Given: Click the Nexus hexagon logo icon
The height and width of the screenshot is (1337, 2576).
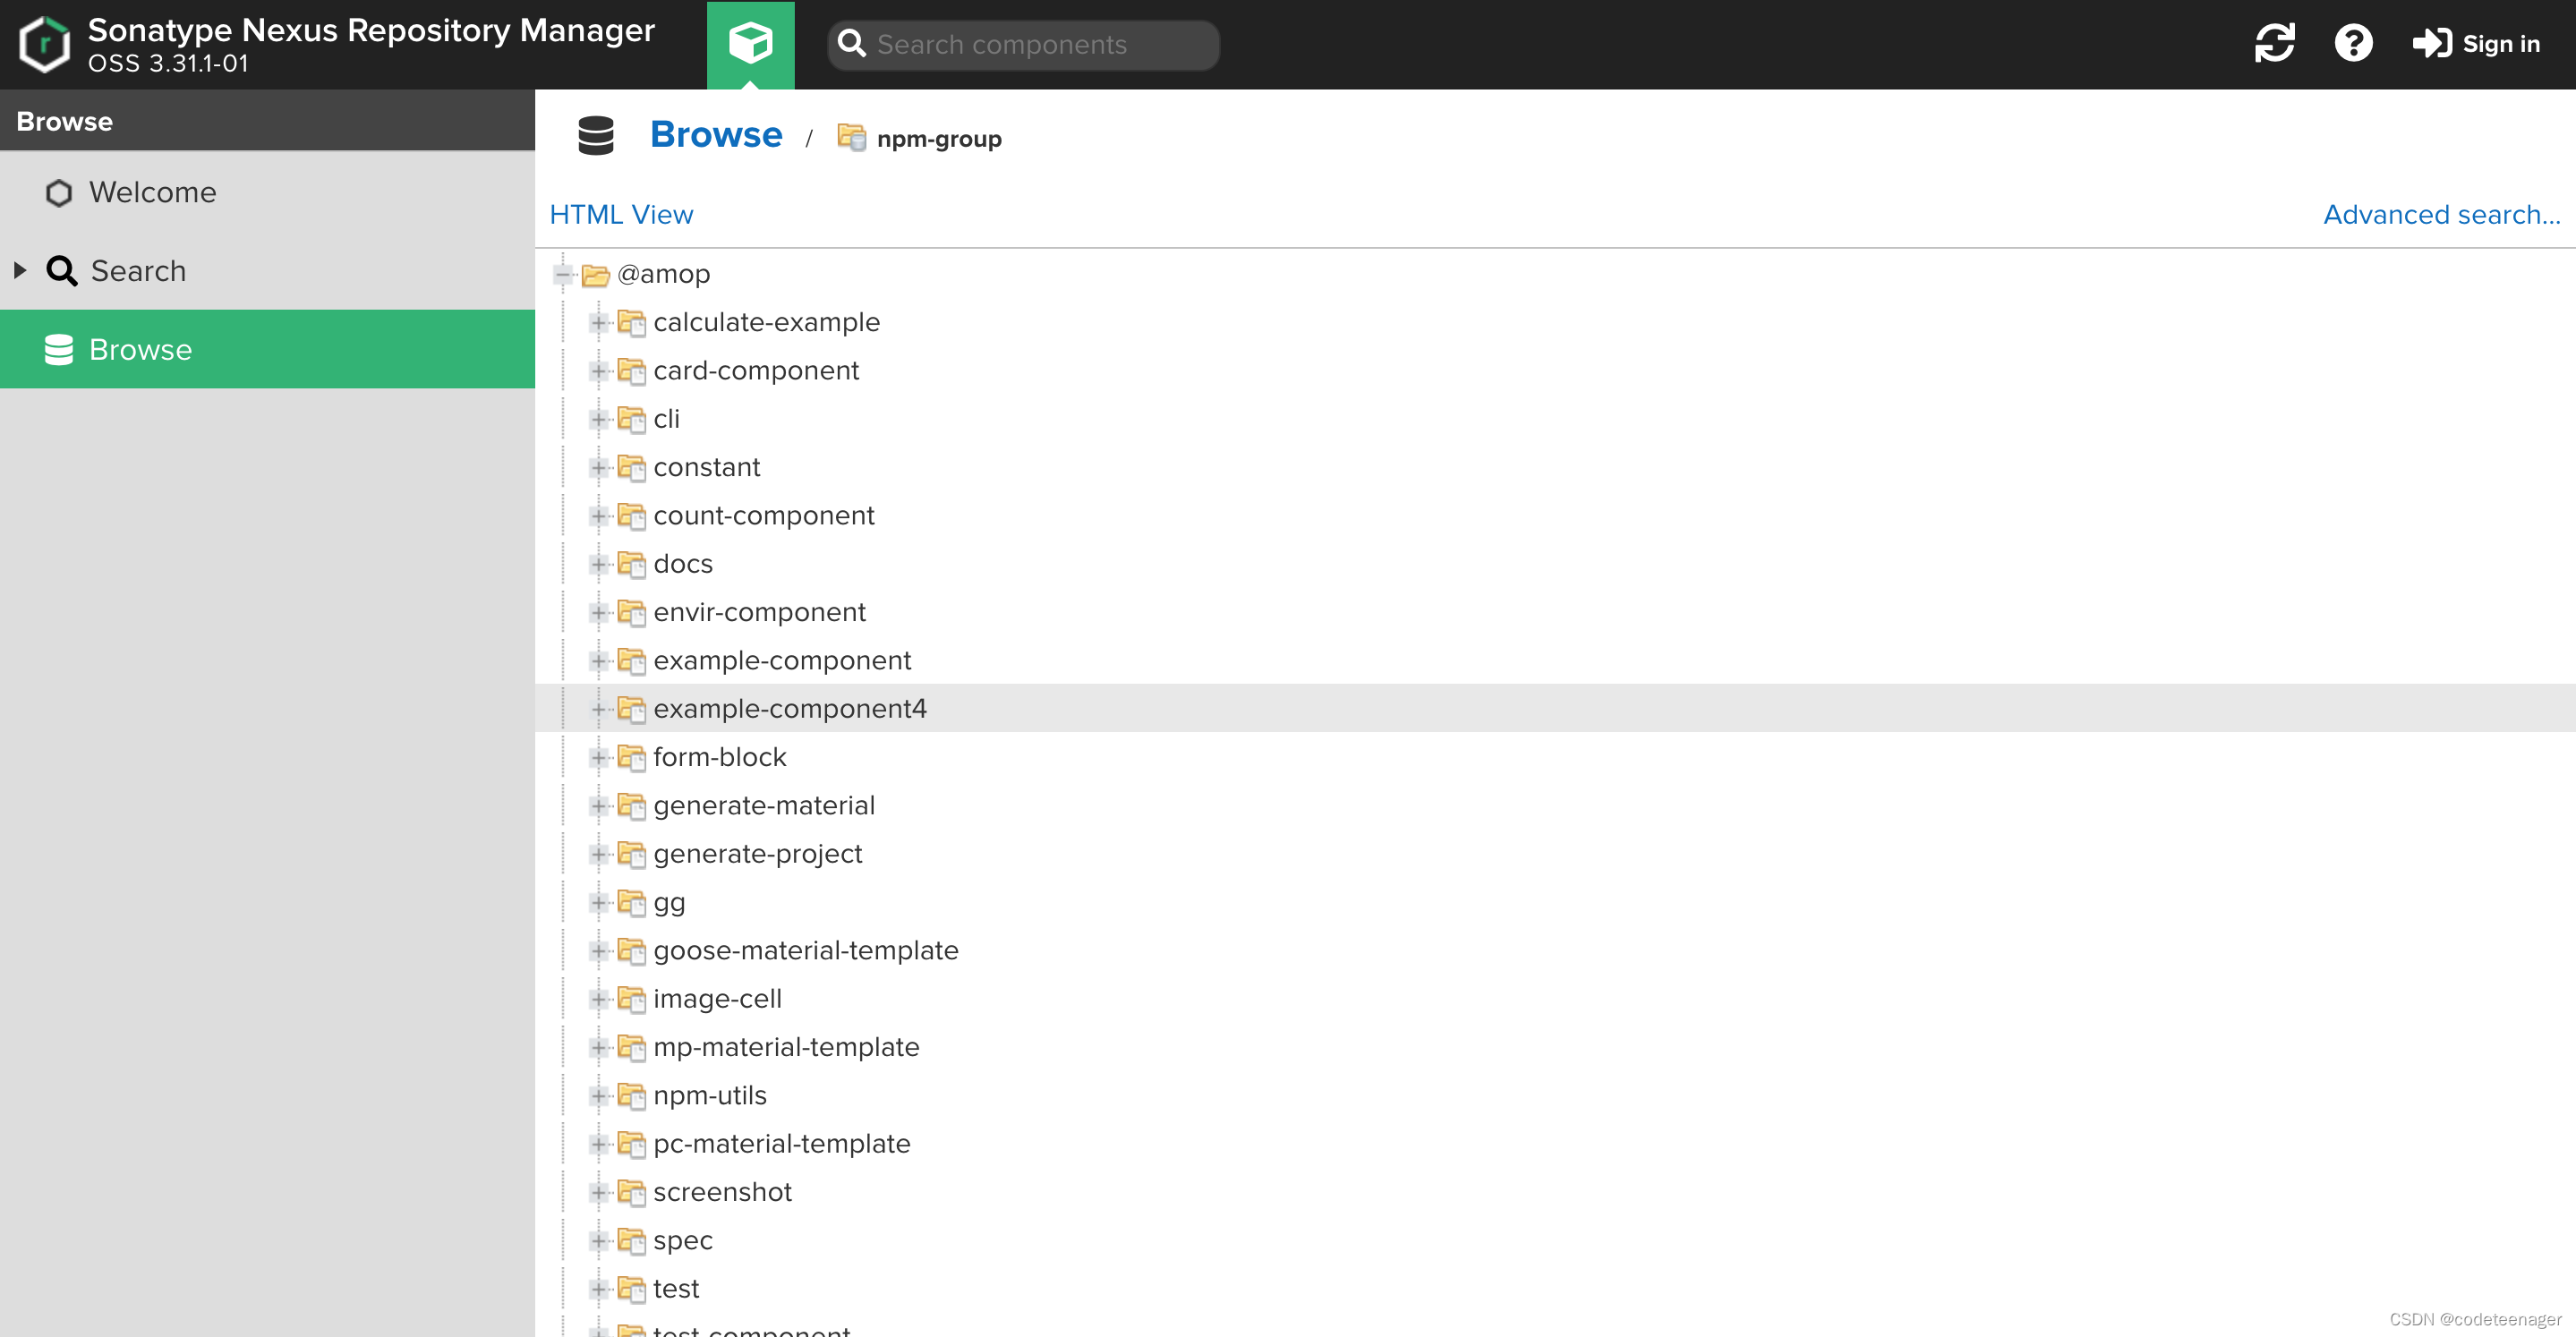Looking at the screenshot, I should click(x=45, y=44).
